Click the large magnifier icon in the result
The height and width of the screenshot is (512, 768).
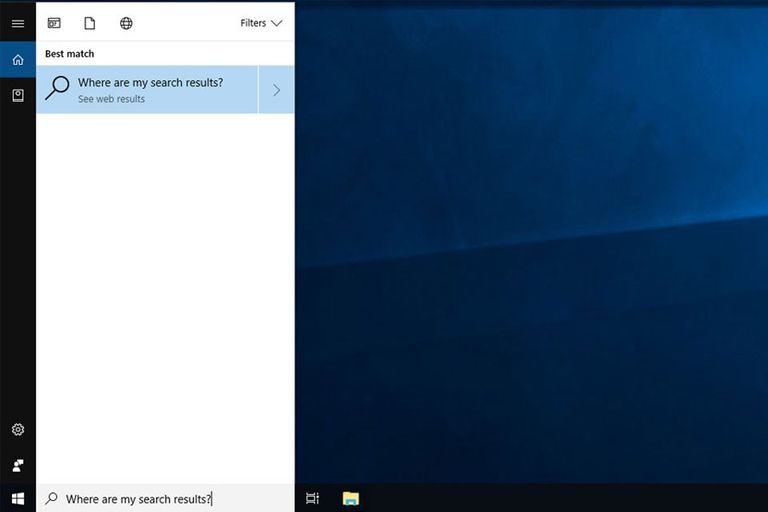(x=57, y=88)
